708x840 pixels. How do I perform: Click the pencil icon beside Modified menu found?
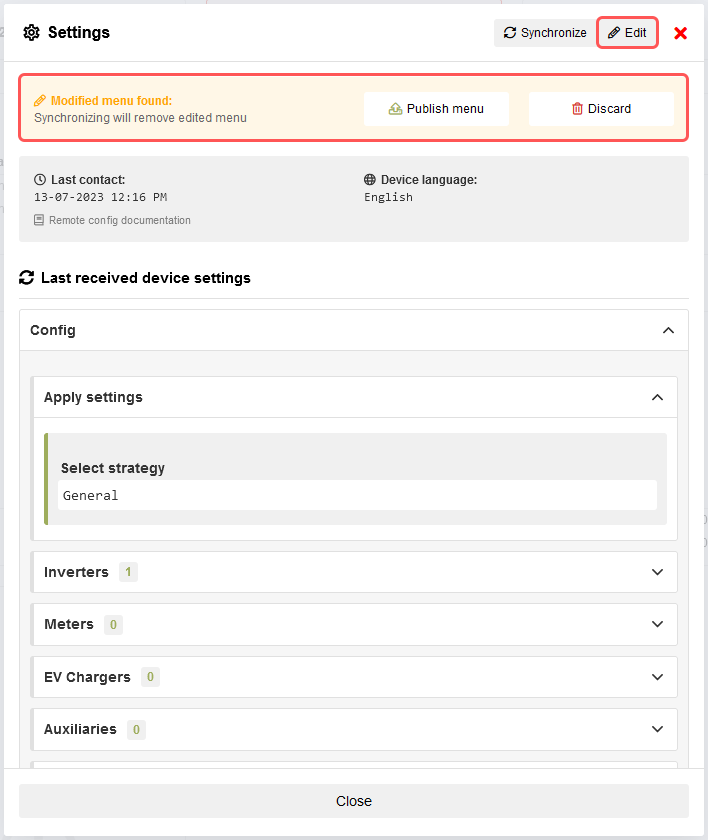[40, 101]
